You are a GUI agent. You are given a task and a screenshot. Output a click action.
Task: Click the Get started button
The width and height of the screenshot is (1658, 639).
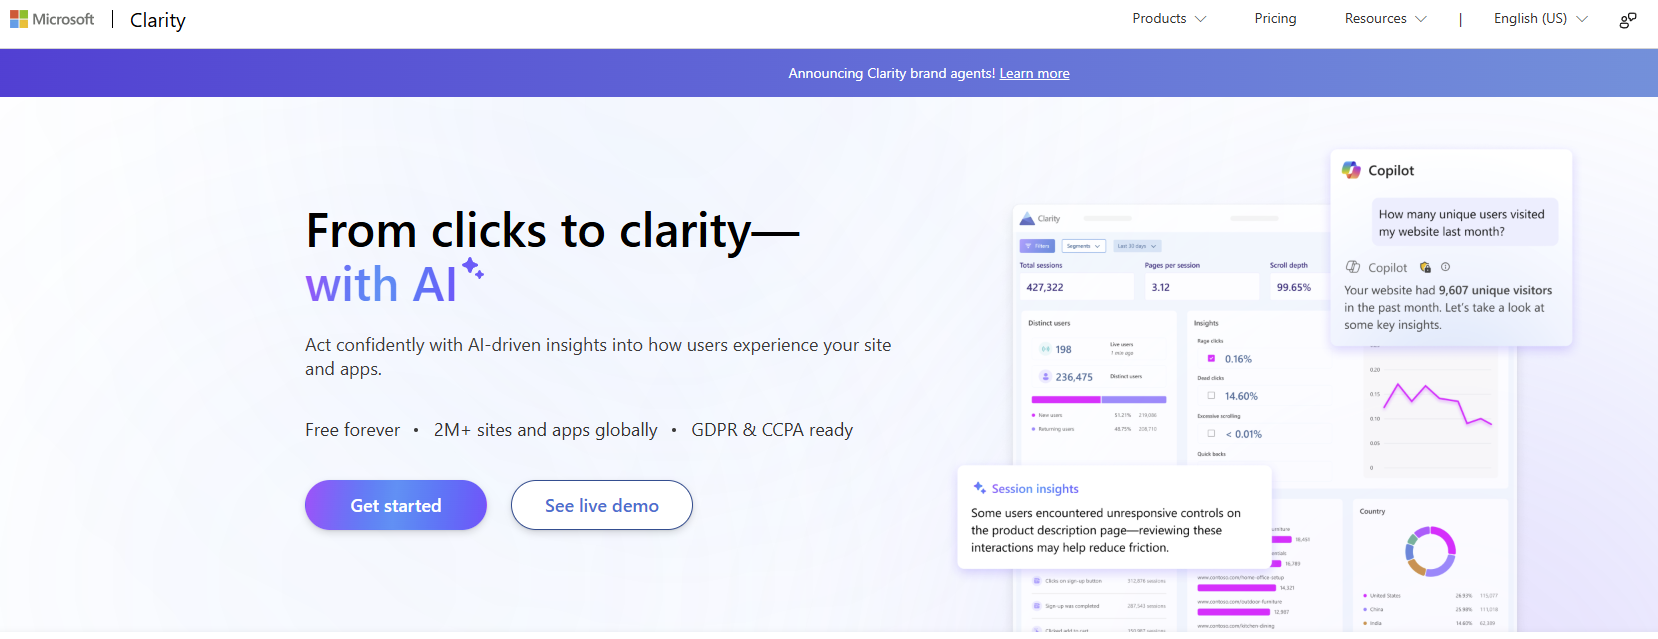point(396,505)
